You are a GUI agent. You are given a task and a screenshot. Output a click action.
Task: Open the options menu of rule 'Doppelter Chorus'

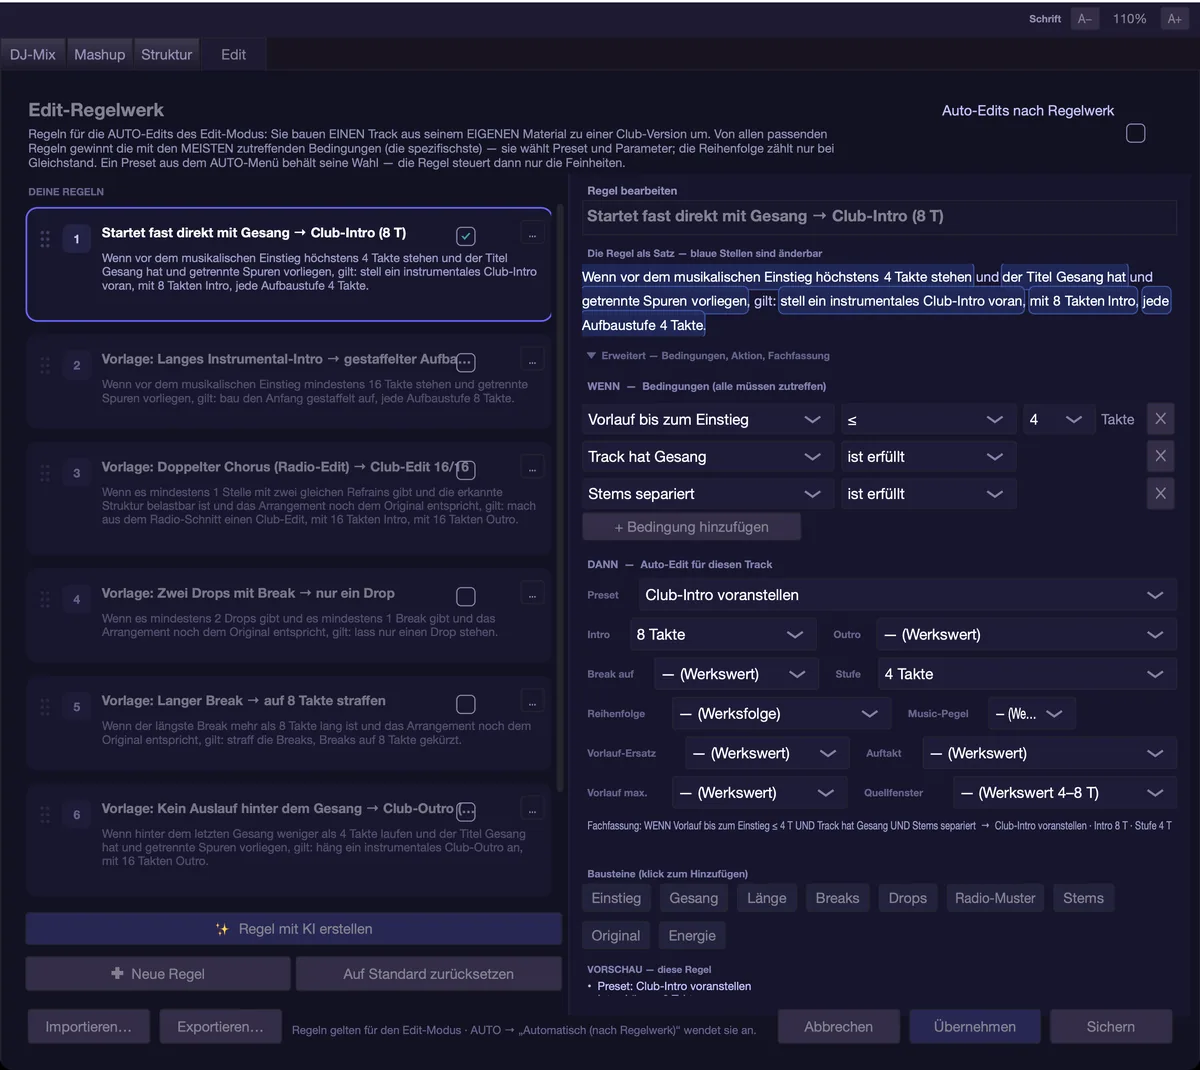[x=532, y=468]
